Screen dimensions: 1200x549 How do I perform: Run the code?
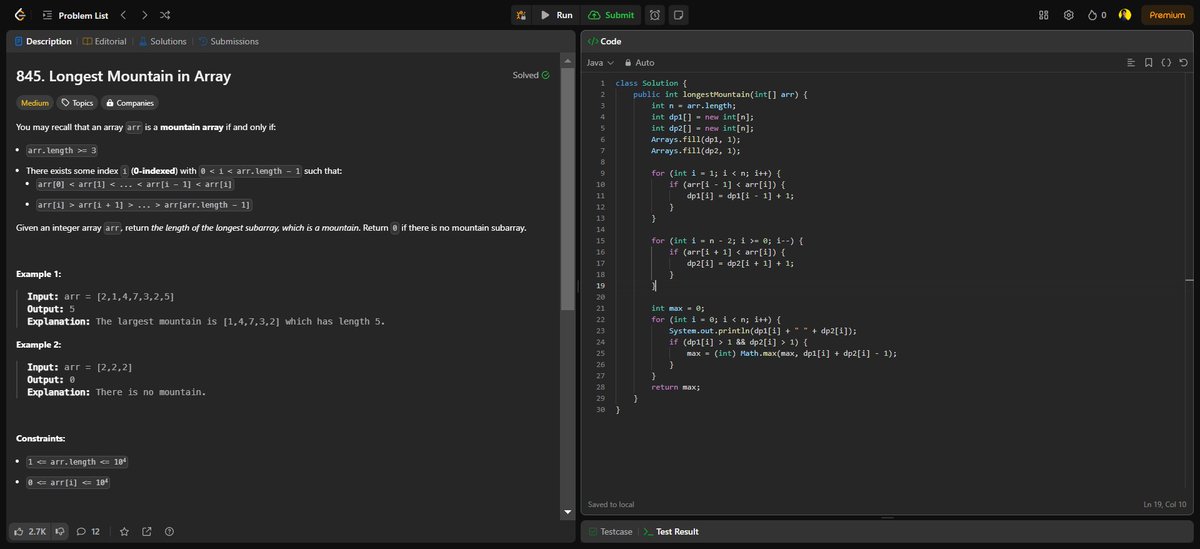click(556, 15)
